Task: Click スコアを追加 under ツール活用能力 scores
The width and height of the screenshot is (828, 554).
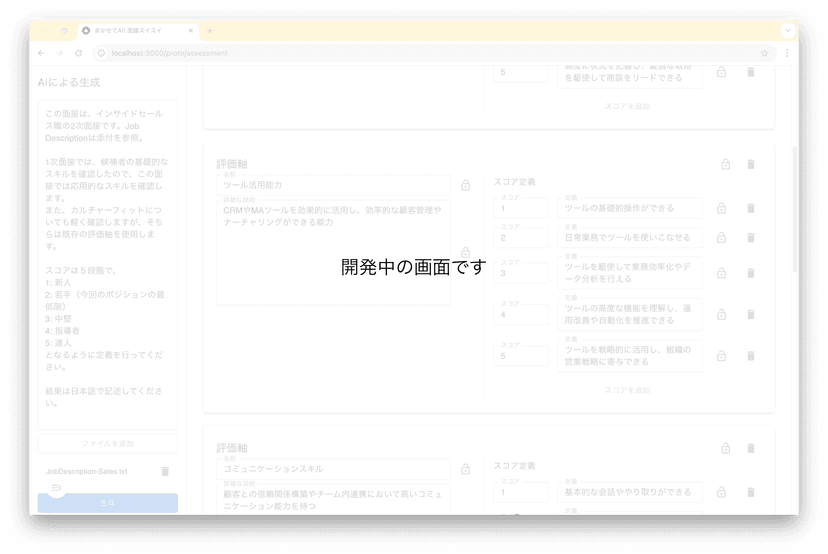Action: (x=627, y=390)
